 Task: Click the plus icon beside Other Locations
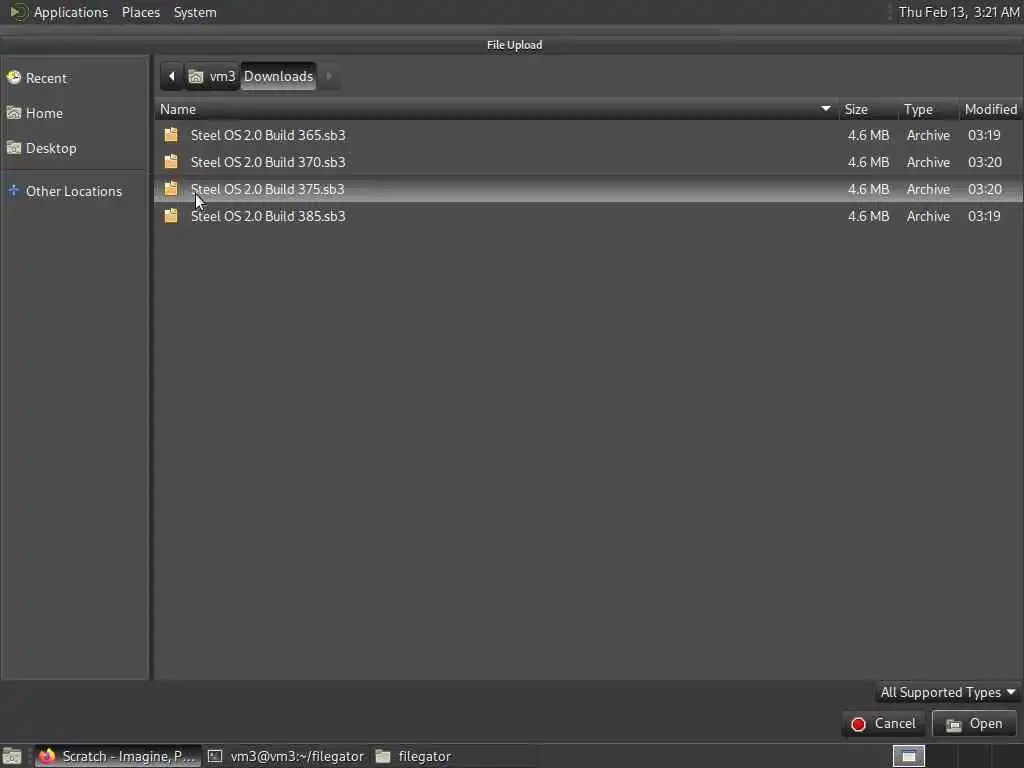click(14, 191)
